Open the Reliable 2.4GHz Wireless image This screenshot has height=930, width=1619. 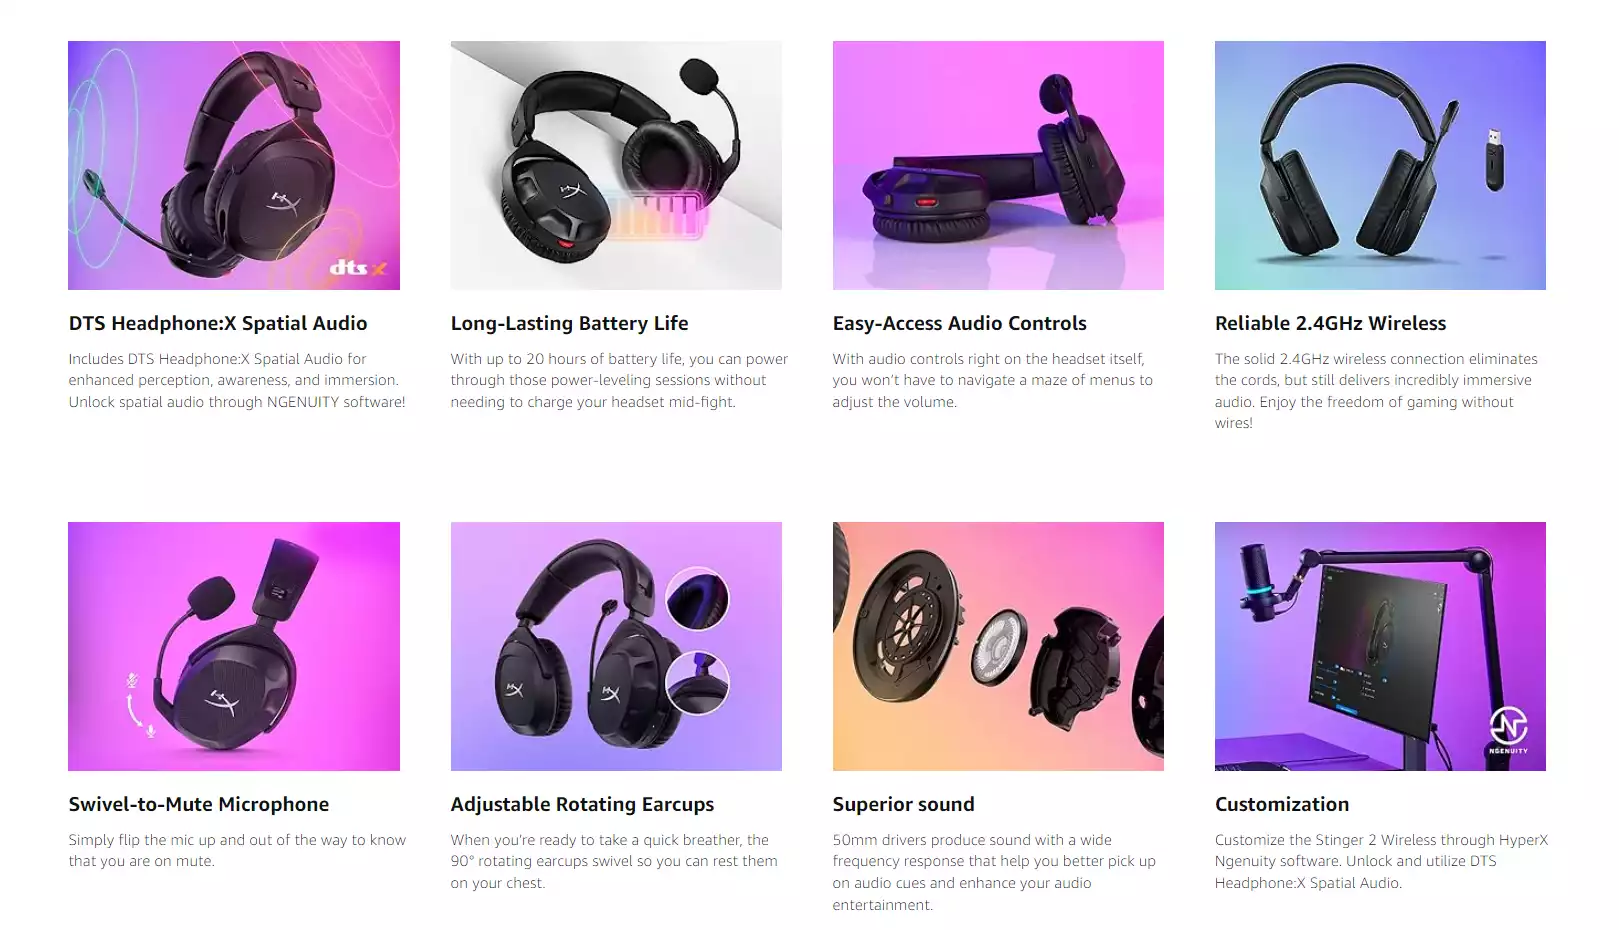click(1380, 165)
